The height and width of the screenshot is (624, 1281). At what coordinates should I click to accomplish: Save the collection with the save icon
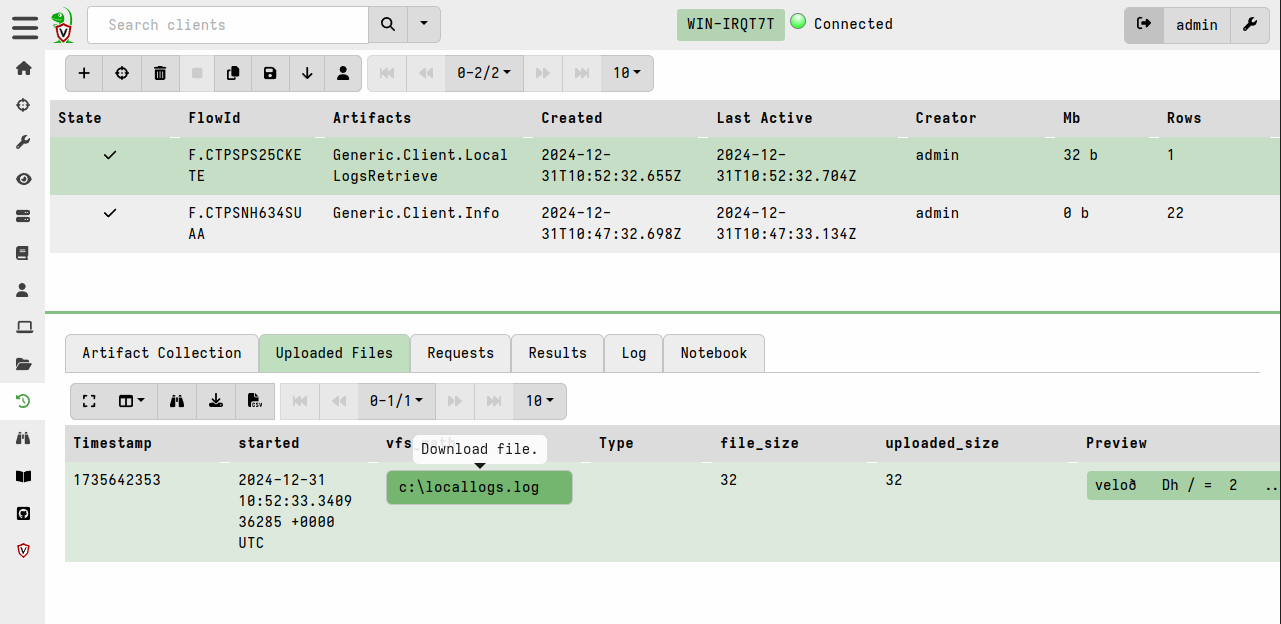270,73
